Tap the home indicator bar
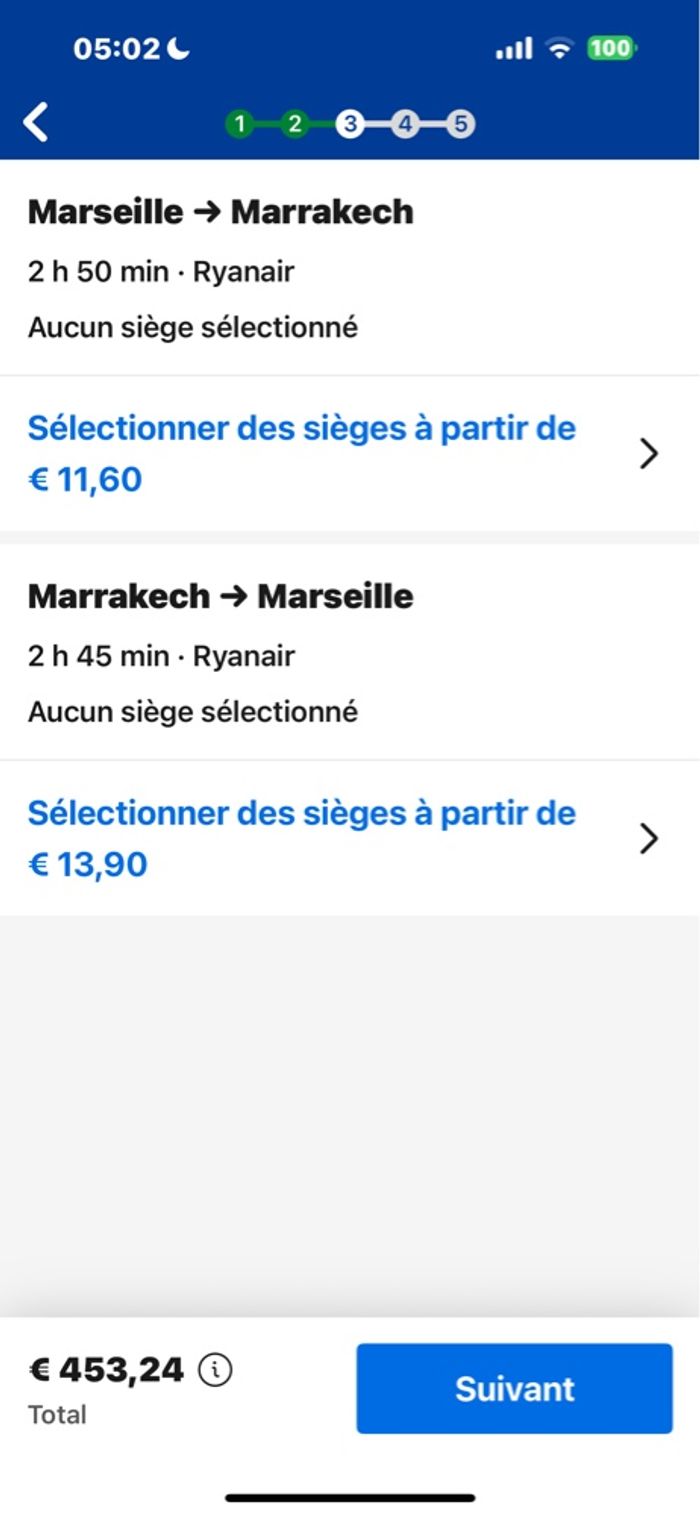Viewport: 700px width, 1515px height. tap(350, 1497)
